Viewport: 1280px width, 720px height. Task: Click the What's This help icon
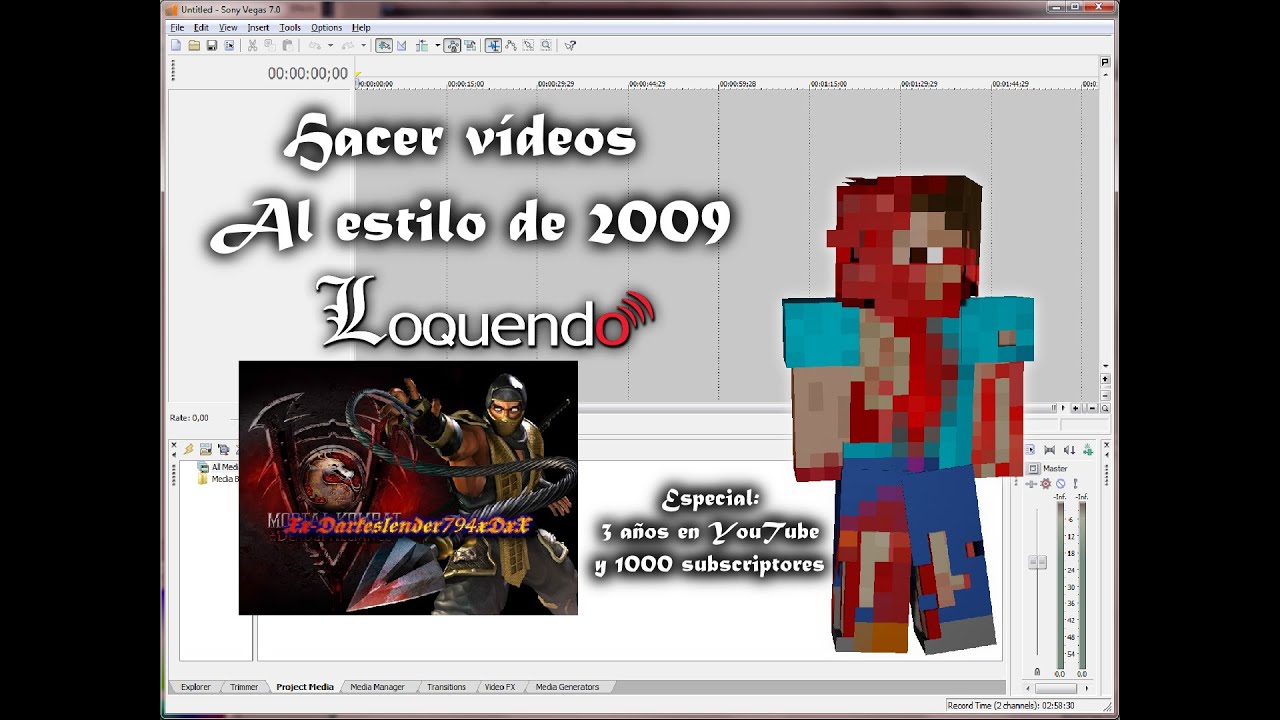click(570, 45)
